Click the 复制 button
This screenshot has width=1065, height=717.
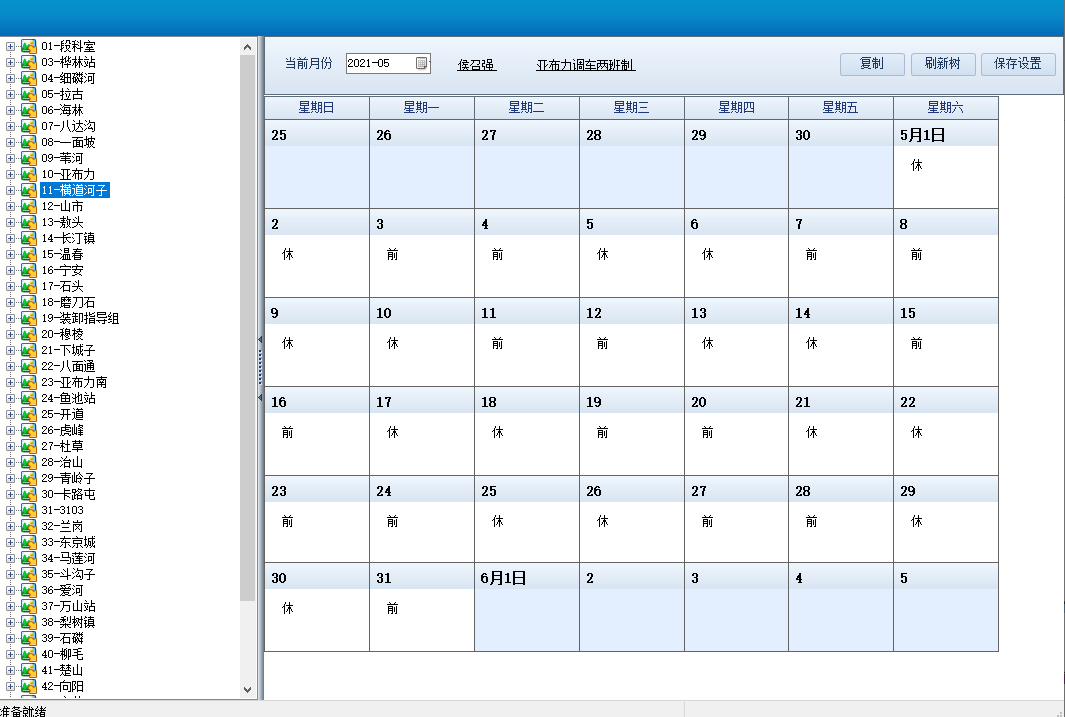coord(872,64)
